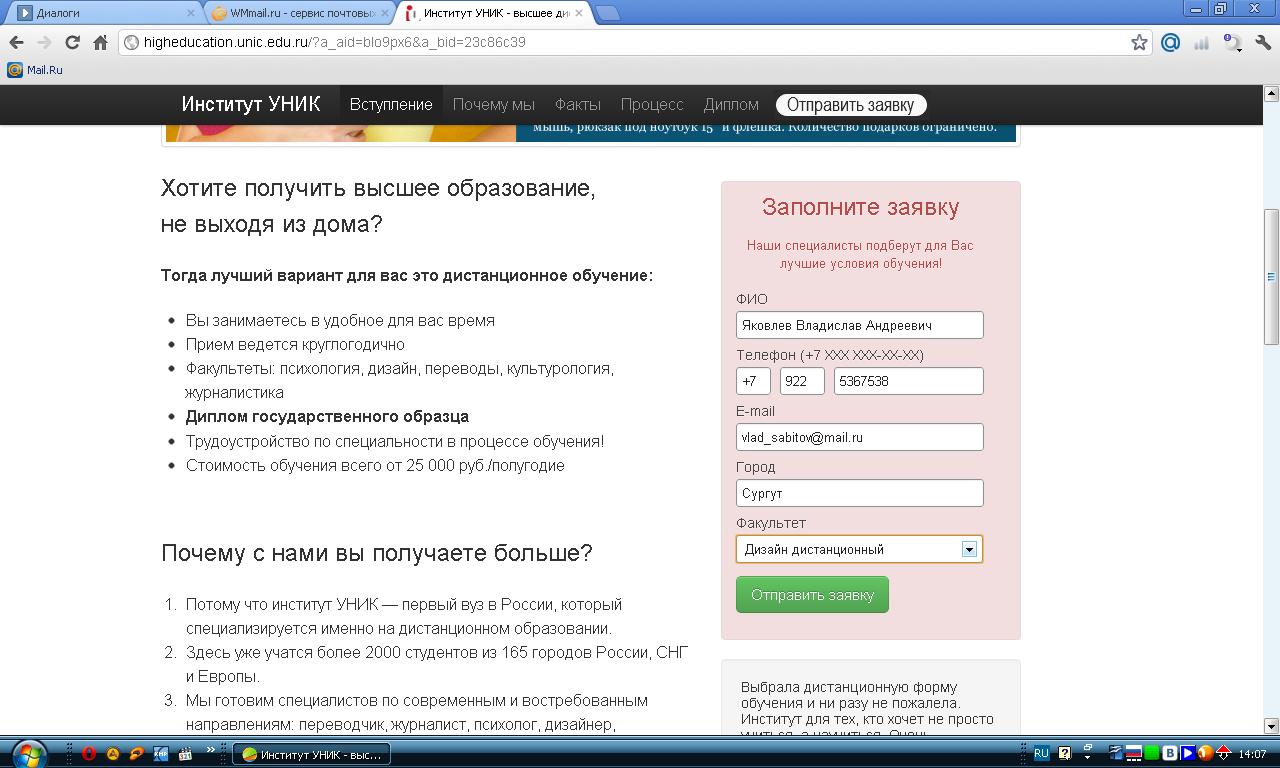Close the Институт УНИК tab
Image resolution: width=1280 pixels, height=768 pixels.
pos(581,13)
